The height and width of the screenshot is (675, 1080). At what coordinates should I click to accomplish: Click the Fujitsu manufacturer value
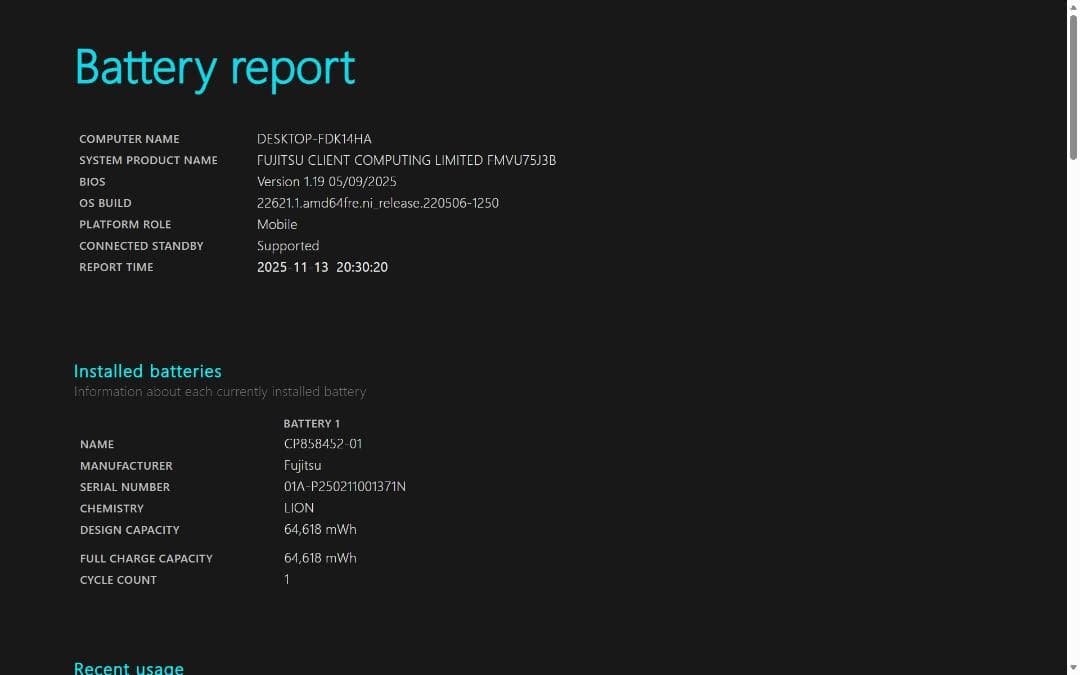pyautogui.click(x=302, y=465)
